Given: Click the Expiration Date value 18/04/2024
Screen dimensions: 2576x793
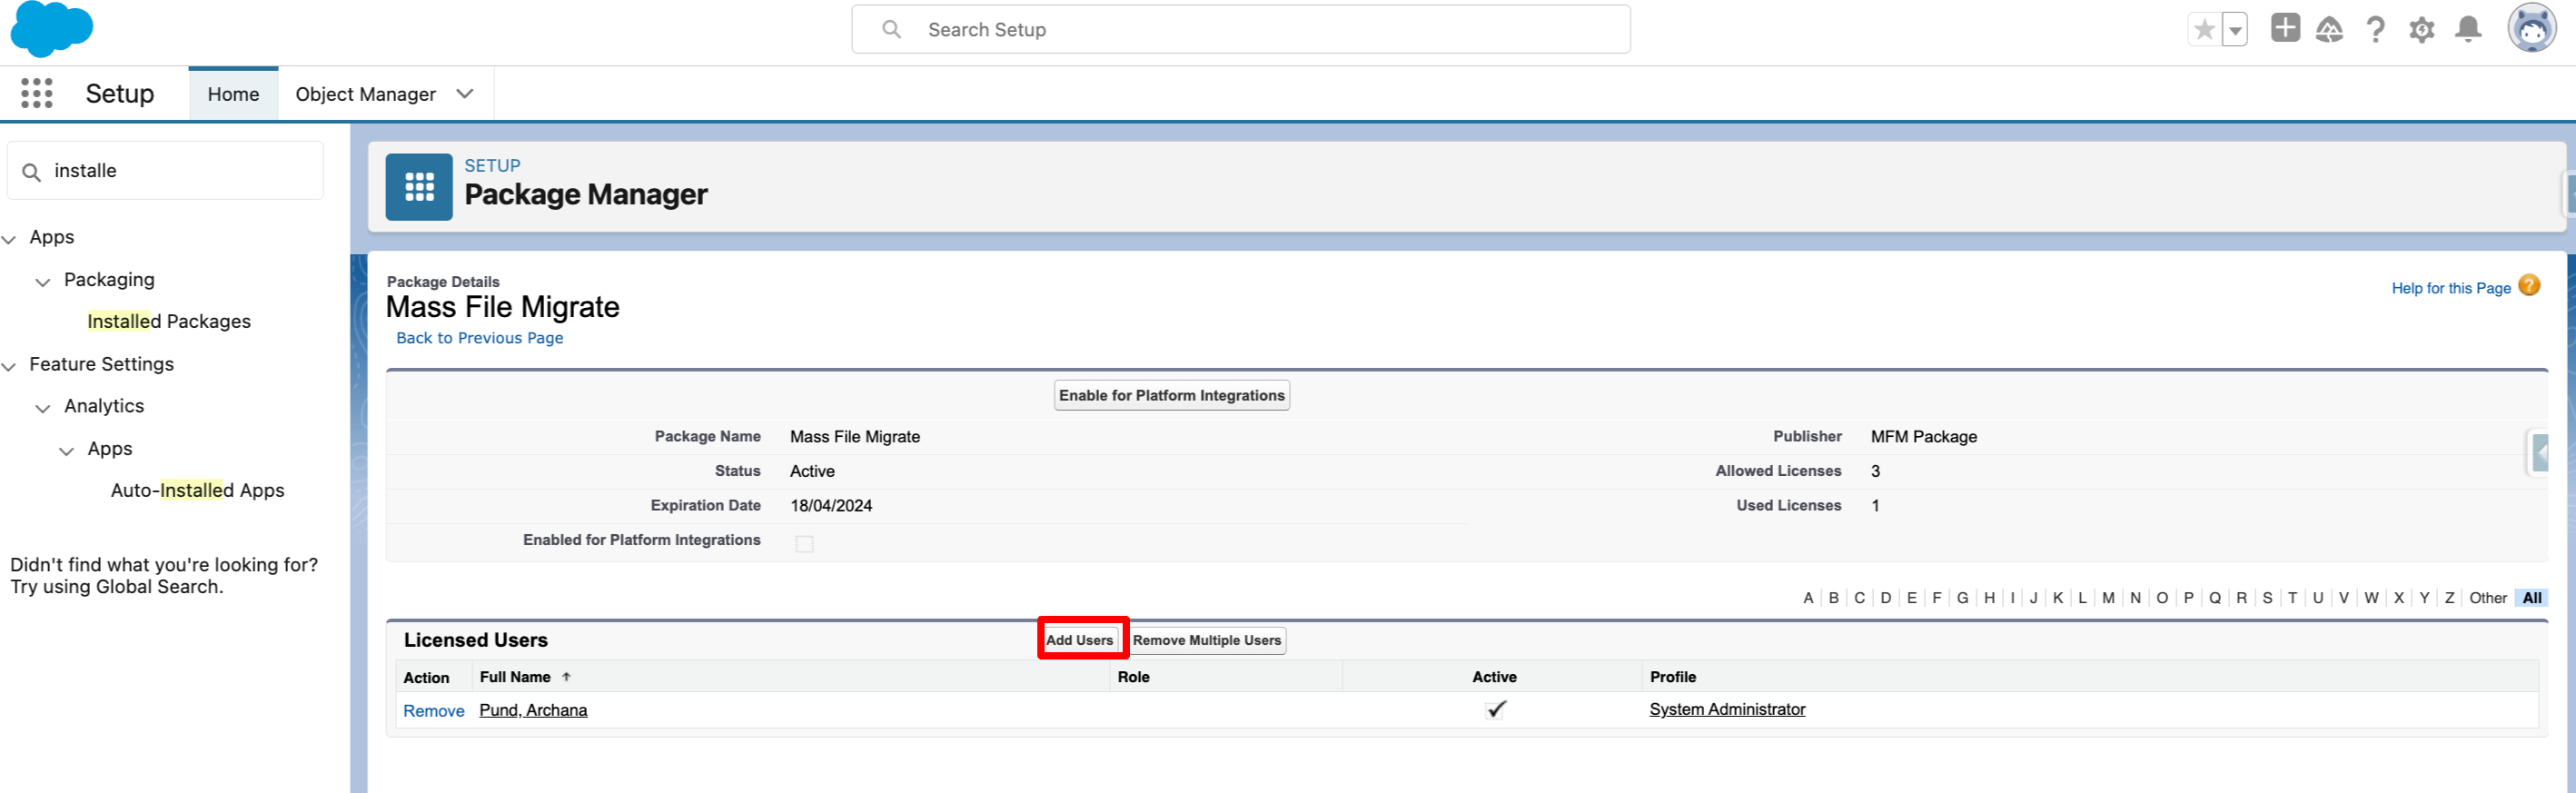Looking at the screenshot, I should point(831,506).
